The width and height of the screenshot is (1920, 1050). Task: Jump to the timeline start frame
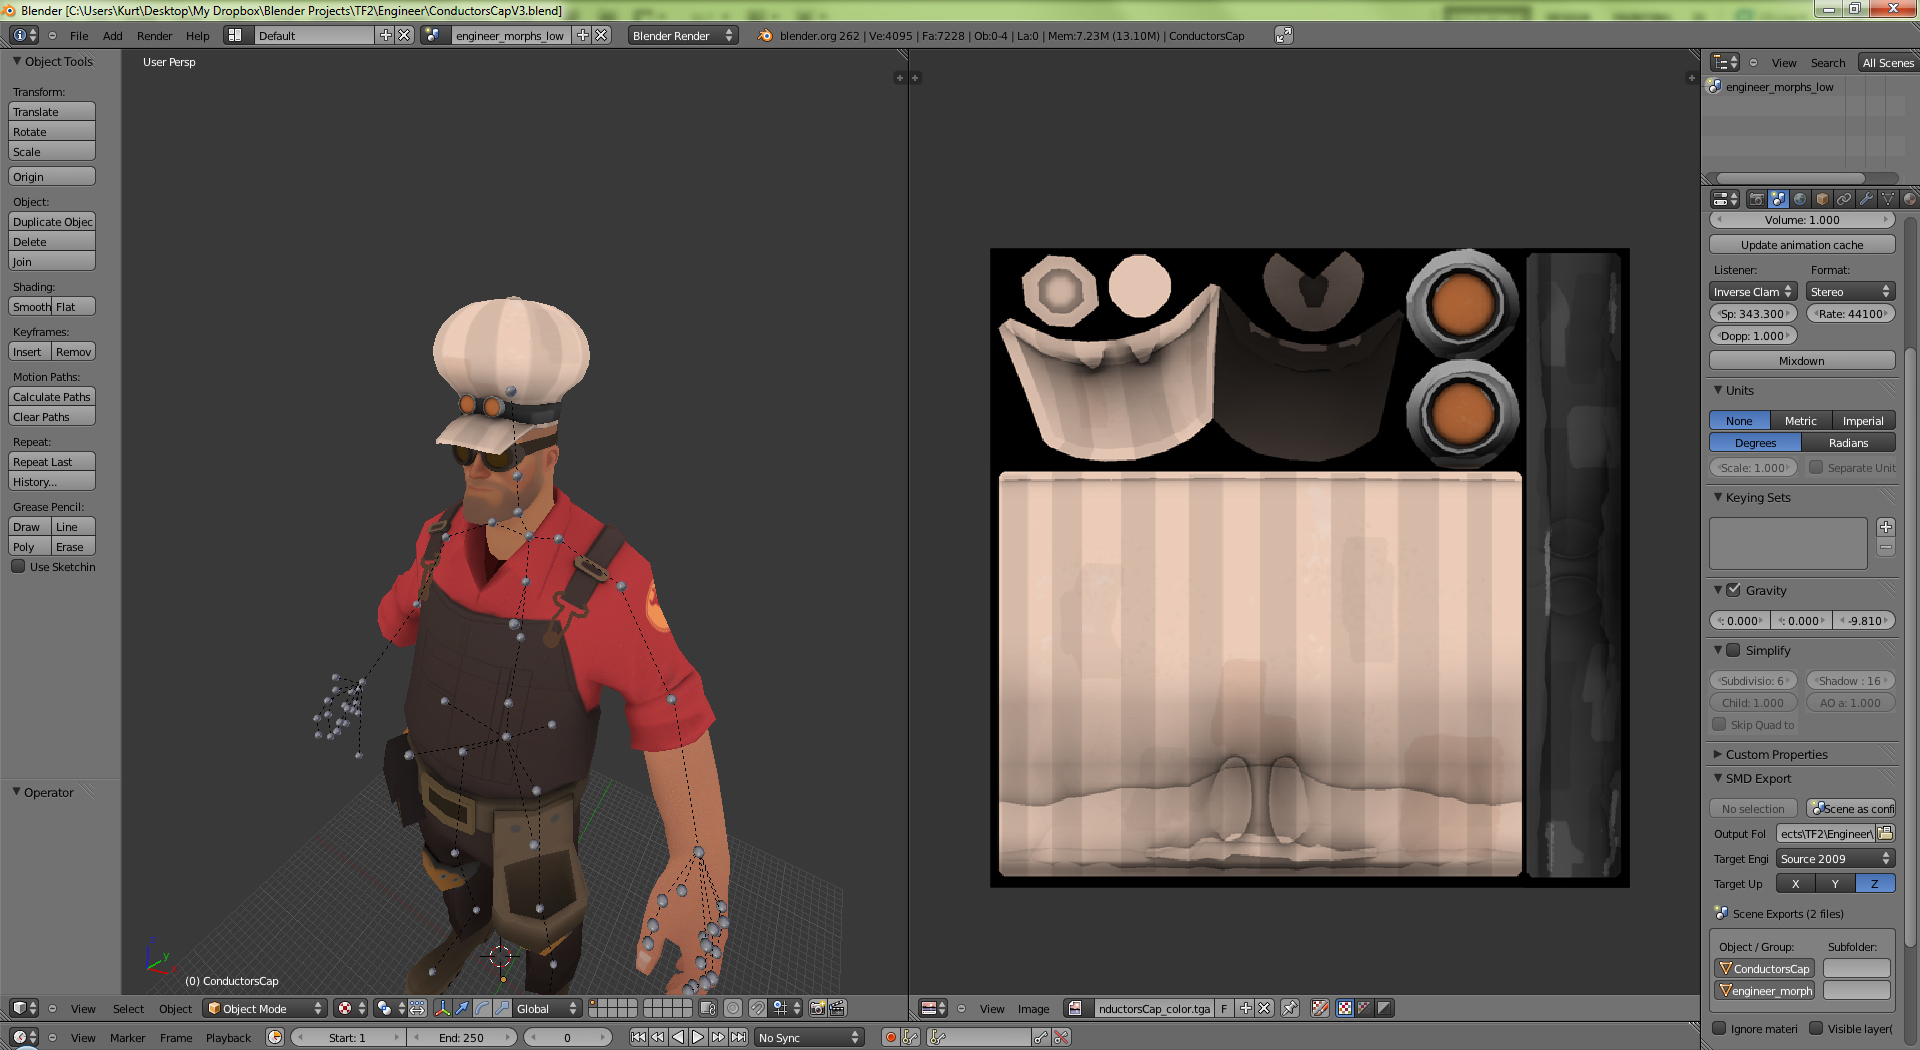point(638,1037)
